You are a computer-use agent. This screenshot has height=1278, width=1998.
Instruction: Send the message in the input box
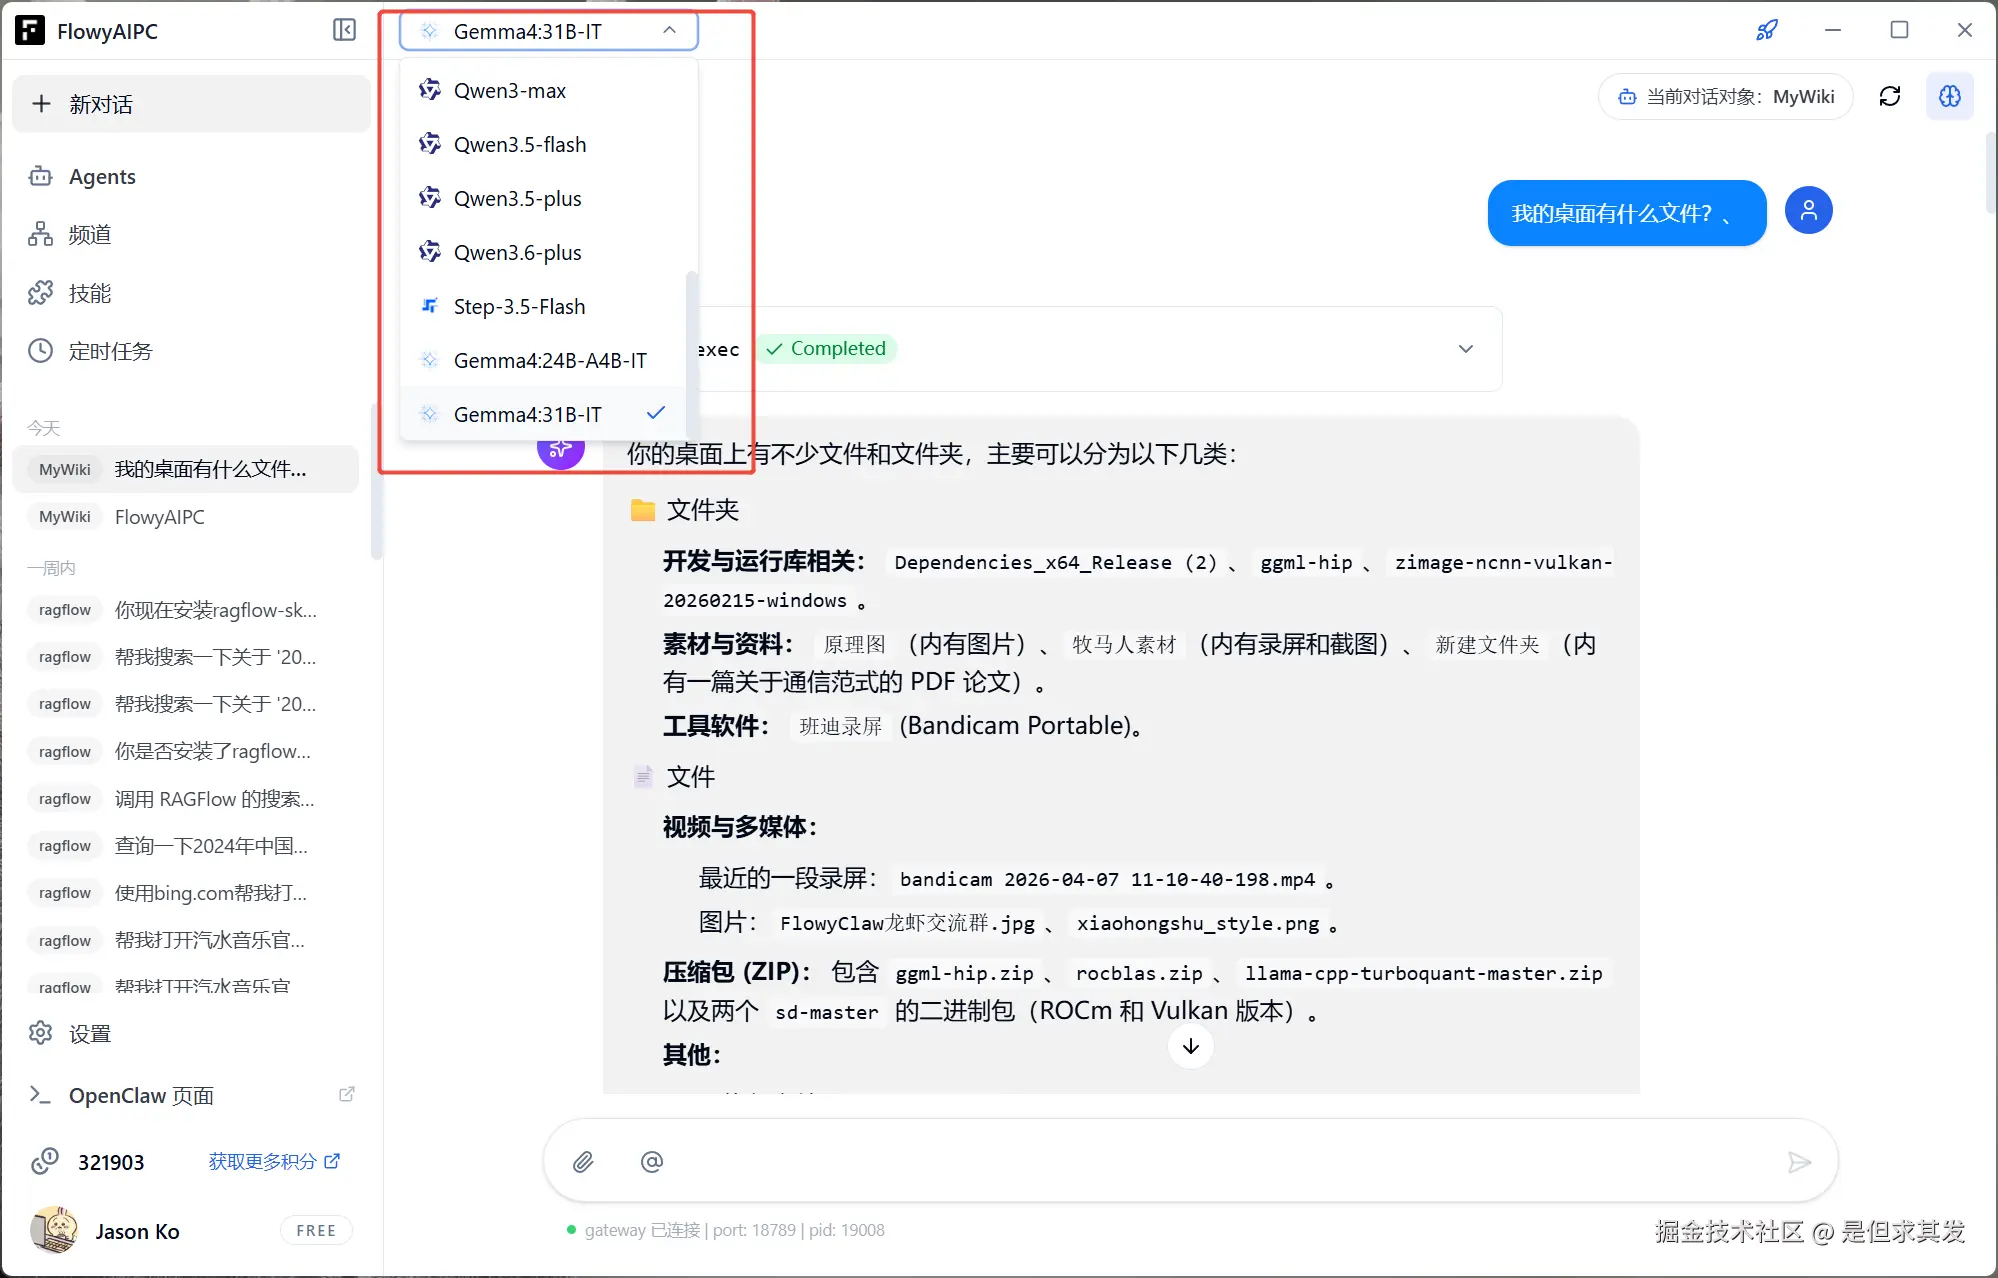point(1799,1161)
